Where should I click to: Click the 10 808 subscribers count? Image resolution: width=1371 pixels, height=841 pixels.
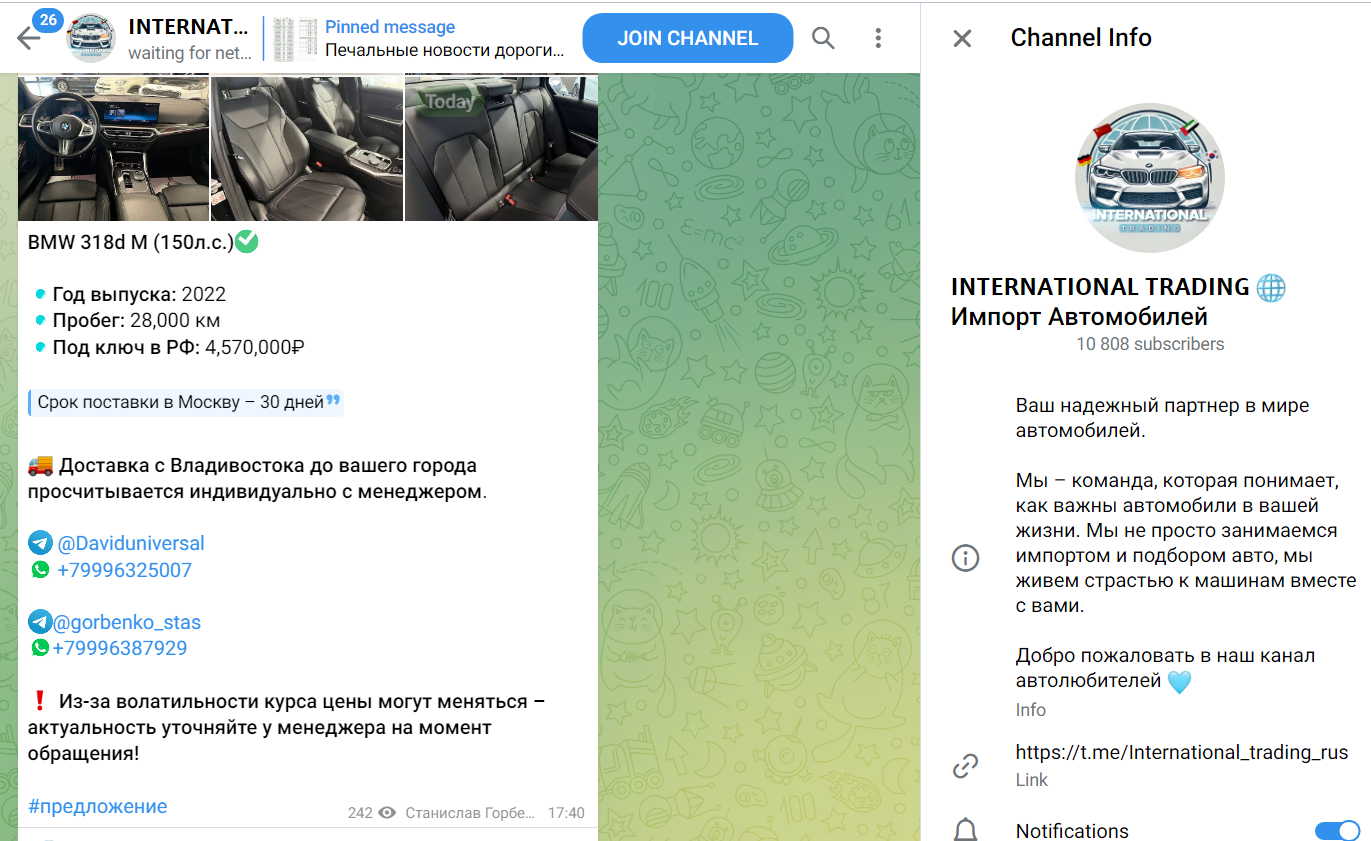pos(1150,344)
